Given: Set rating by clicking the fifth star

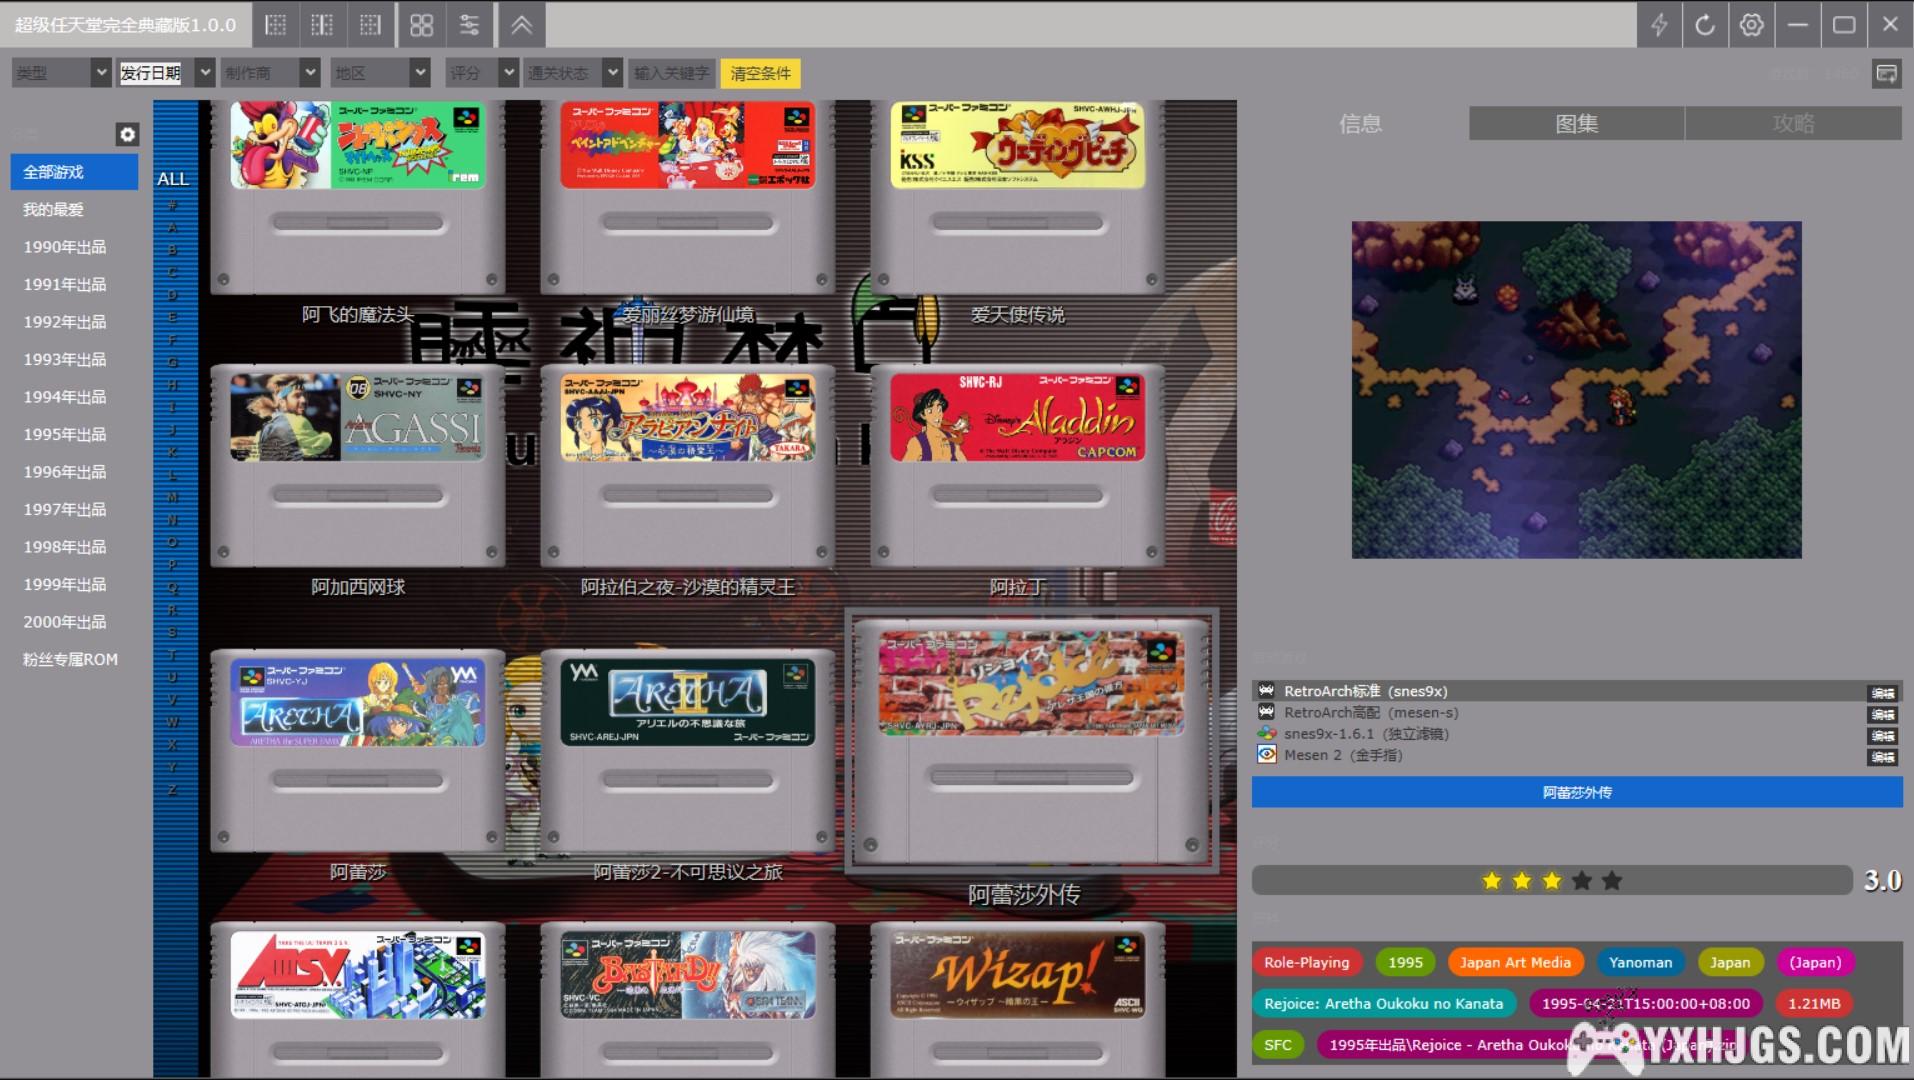Looking at the screenshot, I should coord(1612,881).
